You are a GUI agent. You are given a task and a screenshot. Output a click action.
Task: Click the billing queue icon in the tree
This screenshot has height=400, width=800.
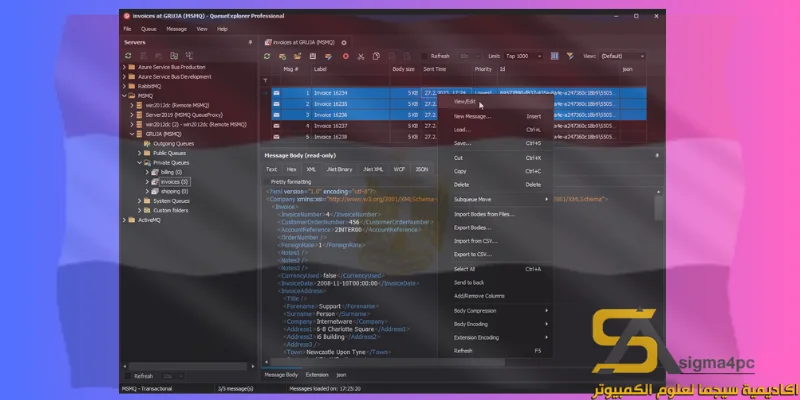(155, 172)
